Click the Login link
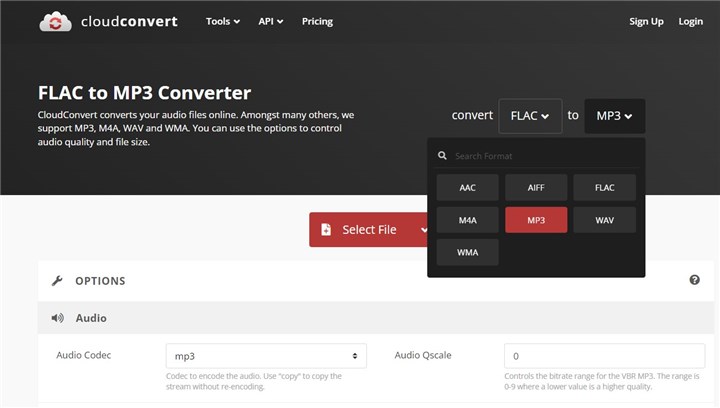Viewport: 720px width, 408px height. coord(691,22)
